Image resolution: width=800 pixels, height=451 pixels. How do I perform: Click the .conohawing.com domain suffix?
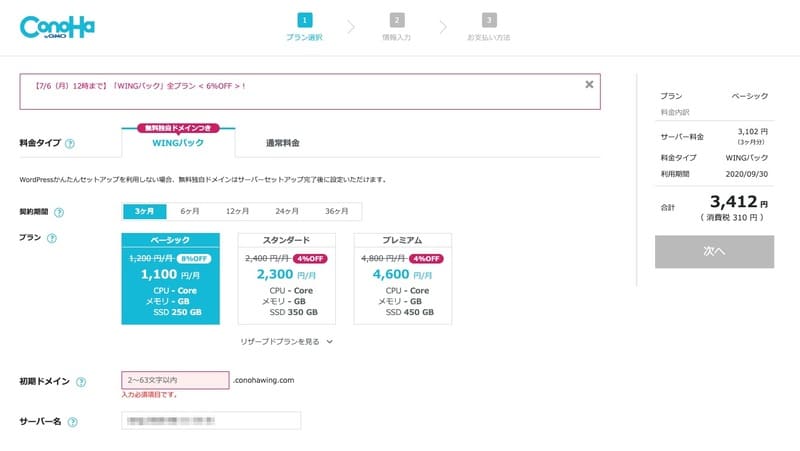263,380
